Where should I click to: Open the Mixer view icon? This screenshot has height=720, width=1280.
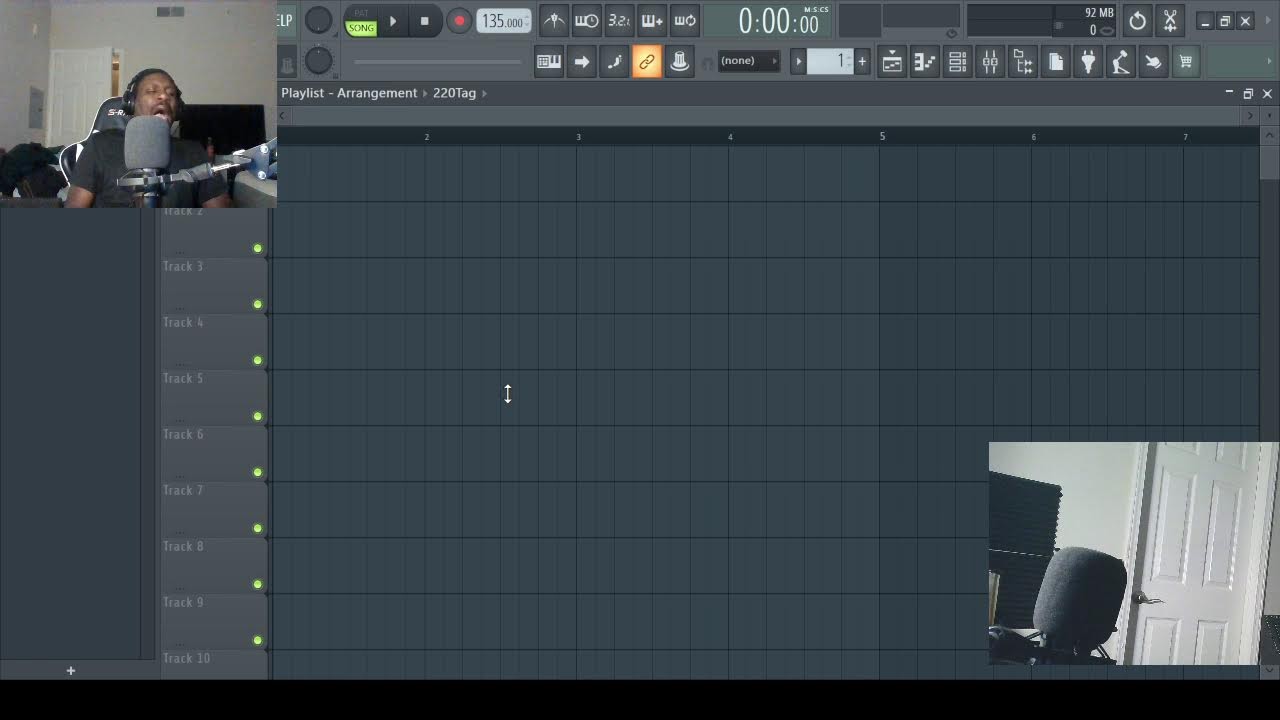click(x=990, y=62)
